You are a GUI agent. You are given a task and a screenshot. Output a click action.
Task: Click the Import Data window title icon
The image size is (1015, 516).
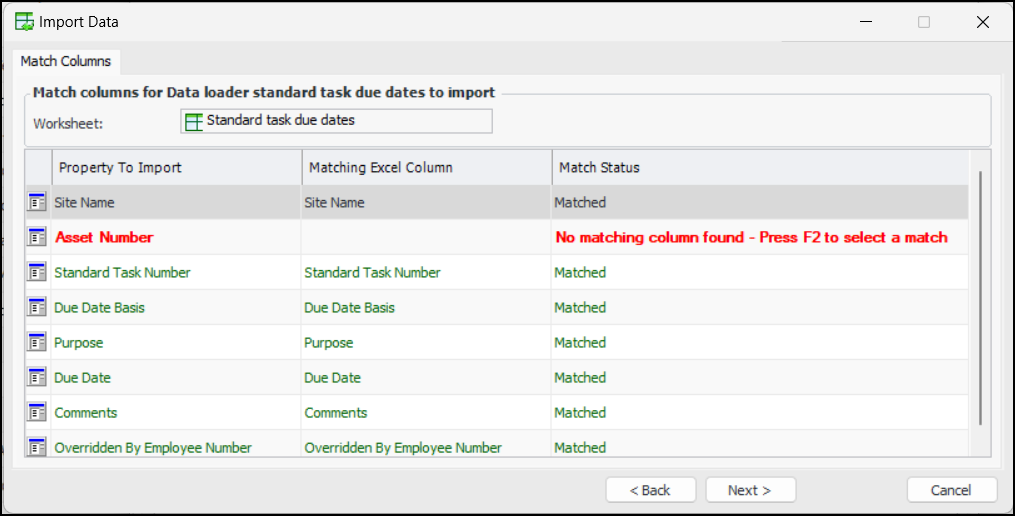pos(24,21)
